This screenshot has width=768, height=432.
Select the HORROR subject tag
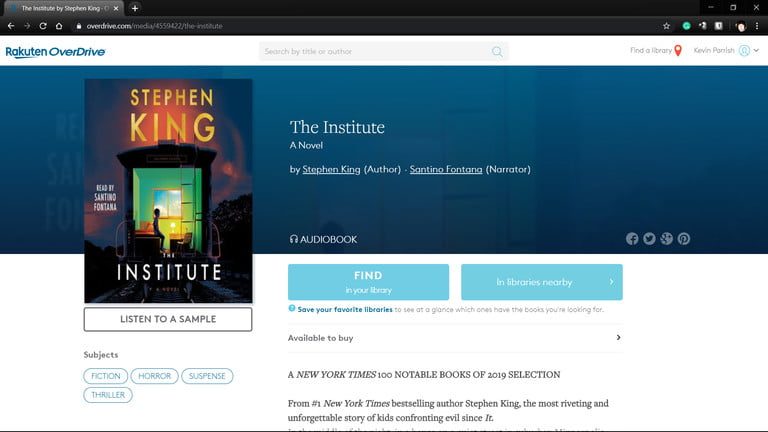155,376
